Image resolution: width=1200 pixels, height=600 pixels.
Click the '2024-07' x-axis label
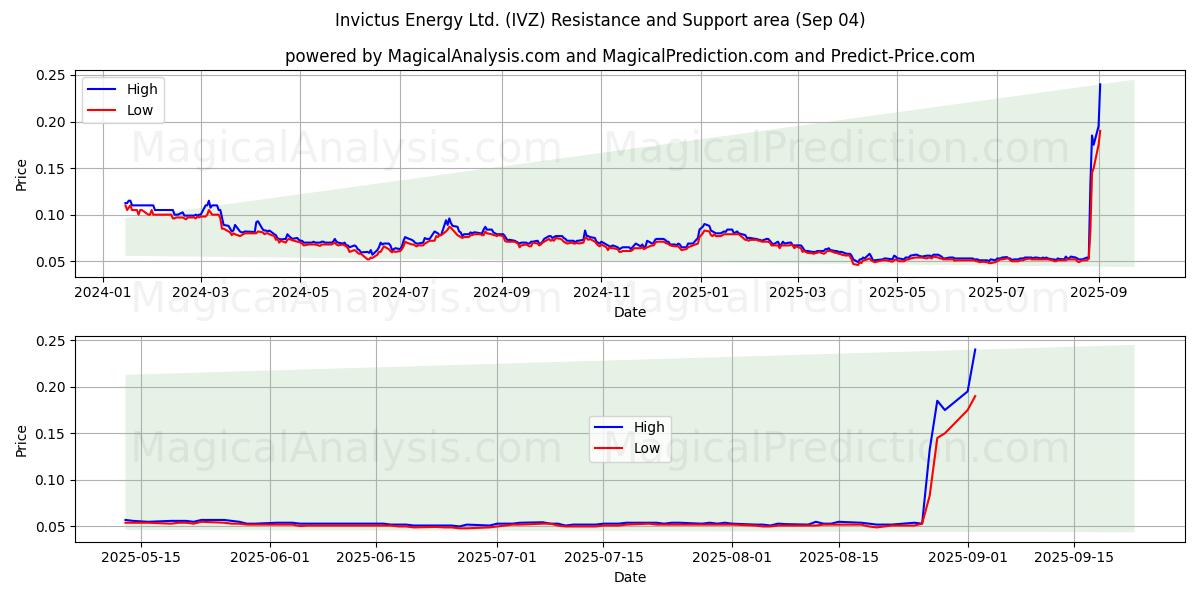(x=401, y=292)
